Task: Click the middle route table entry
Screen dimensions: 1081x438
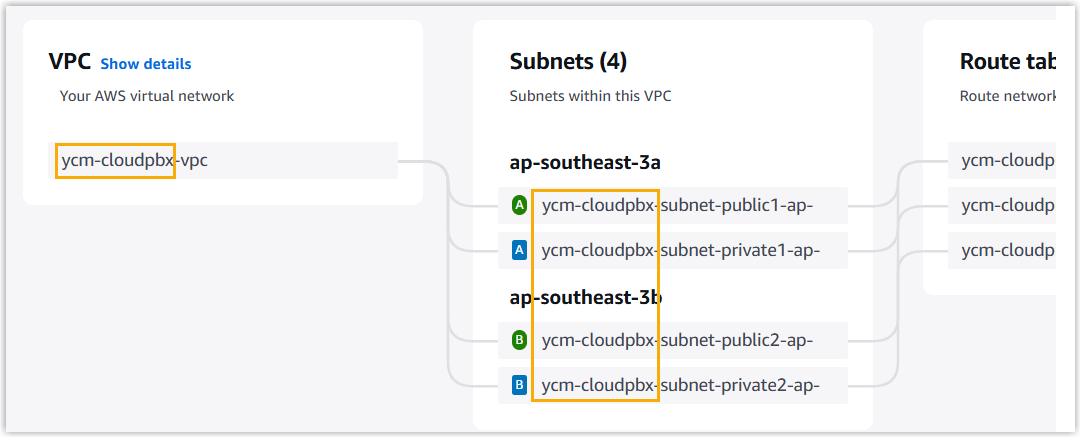Action: [x=1006, y=205]
